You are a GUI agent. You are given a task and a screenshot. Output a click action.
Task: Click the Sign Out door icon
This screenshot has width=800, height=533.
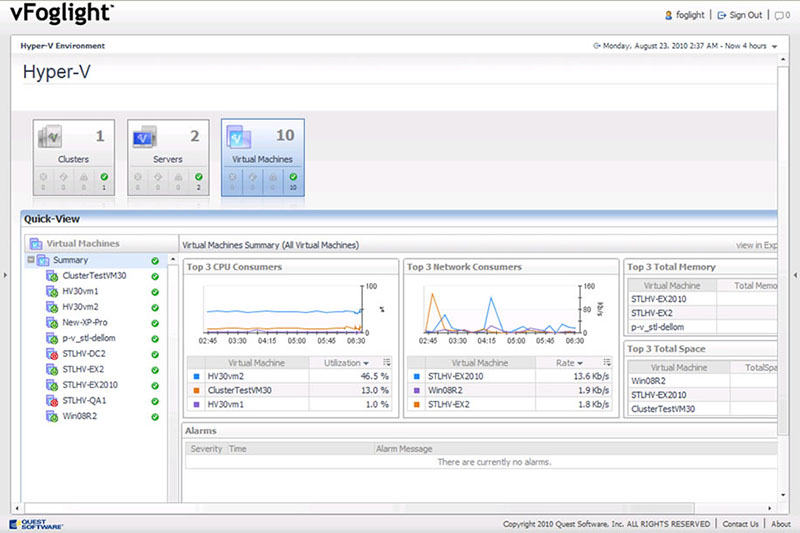[x=722, y=15]
